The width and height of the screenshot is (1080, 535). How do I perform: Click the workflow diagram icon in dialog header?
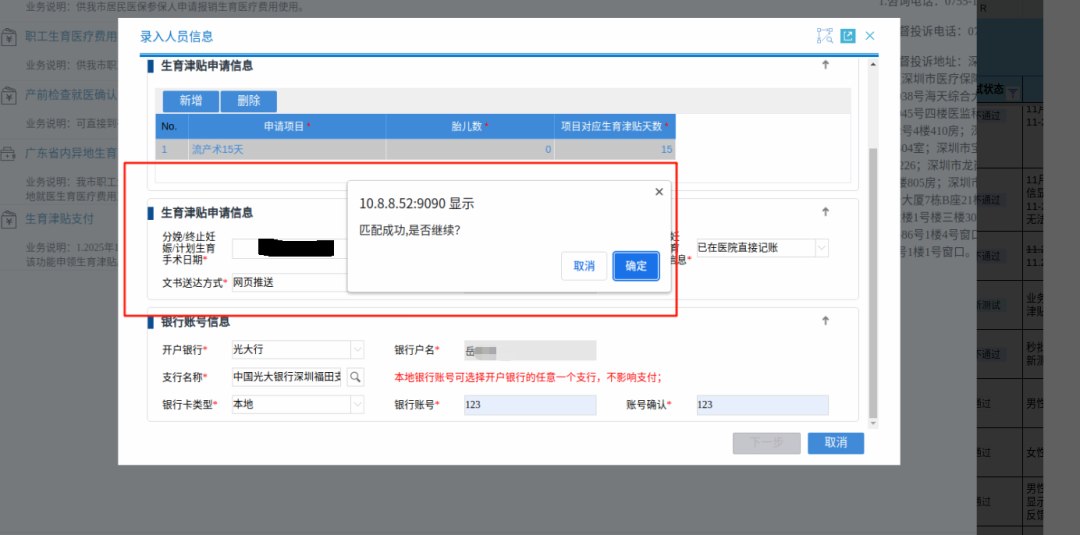(x=825, y=36)
